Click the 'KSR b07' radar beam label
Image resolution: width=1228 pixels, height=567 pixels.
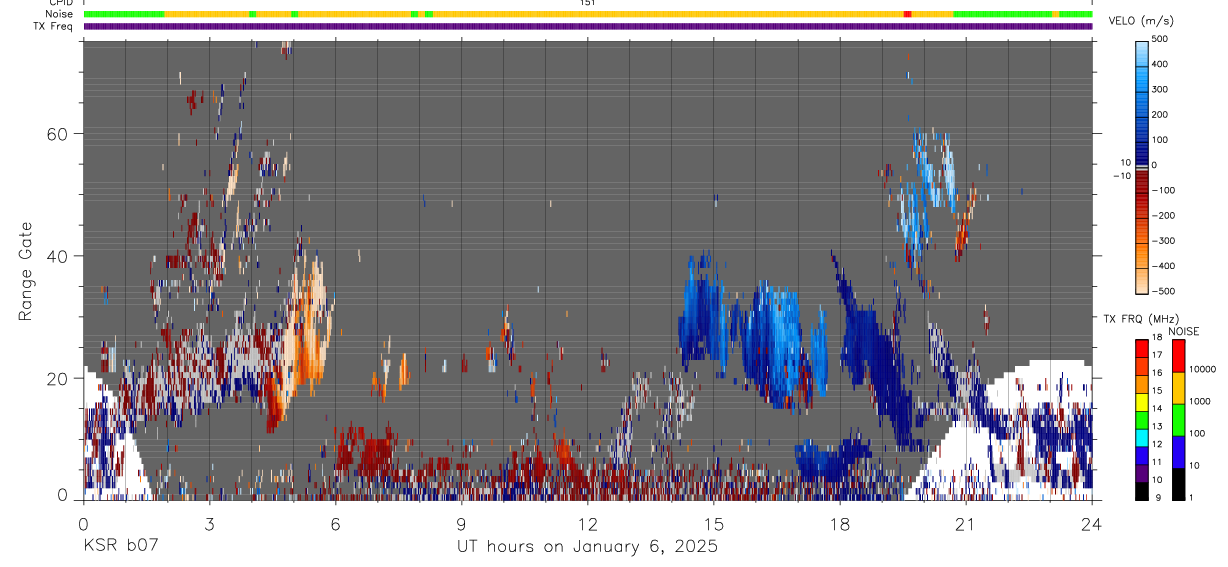tap(120, 546)
